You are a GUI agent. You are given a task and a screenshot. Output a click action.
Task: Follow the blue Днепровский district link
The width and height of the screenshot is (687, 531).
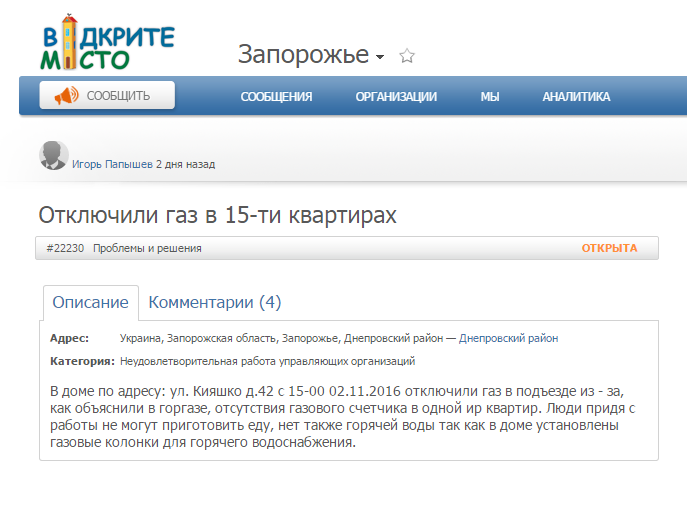click(x=492, y=338)
